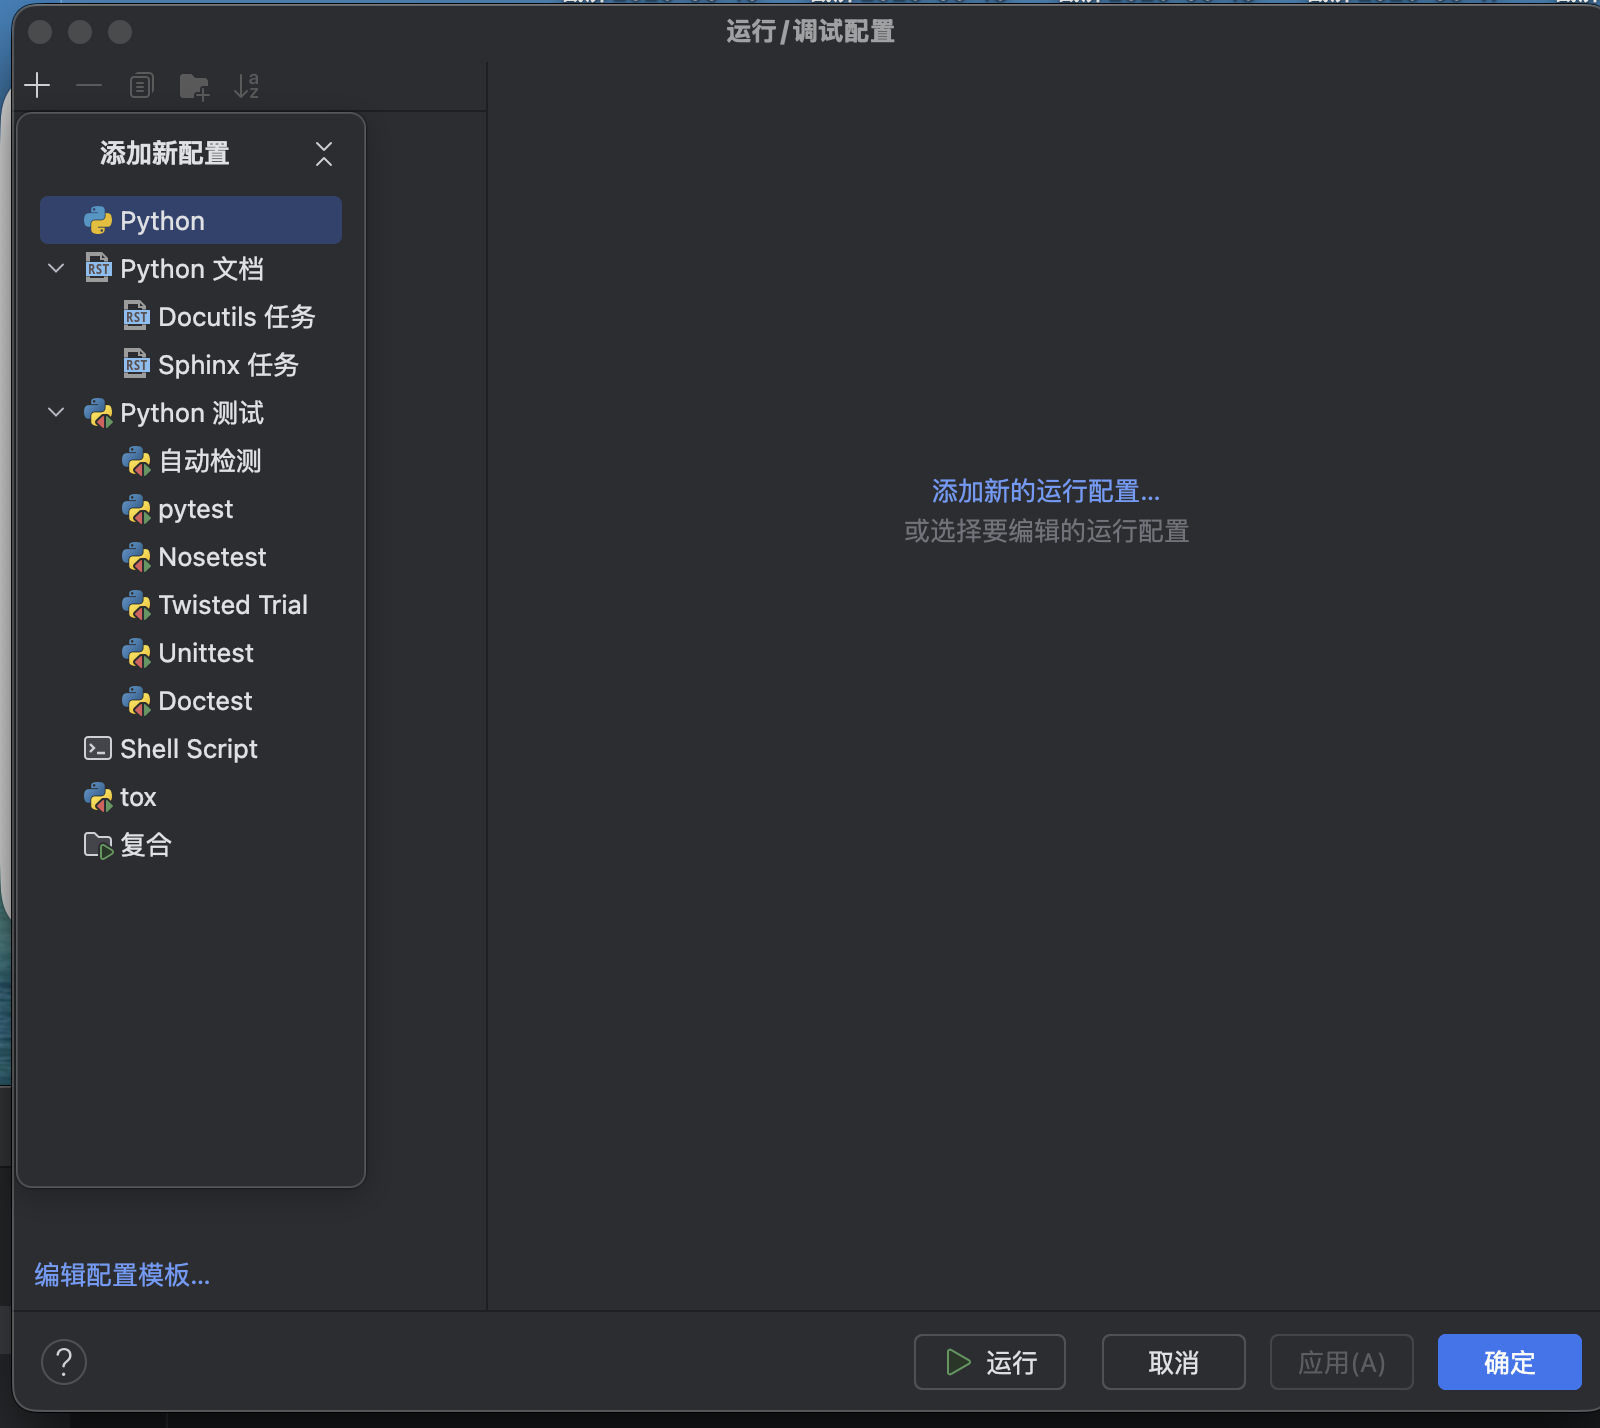
Task: Click the pytest row icon
Action: pos(136,509)
